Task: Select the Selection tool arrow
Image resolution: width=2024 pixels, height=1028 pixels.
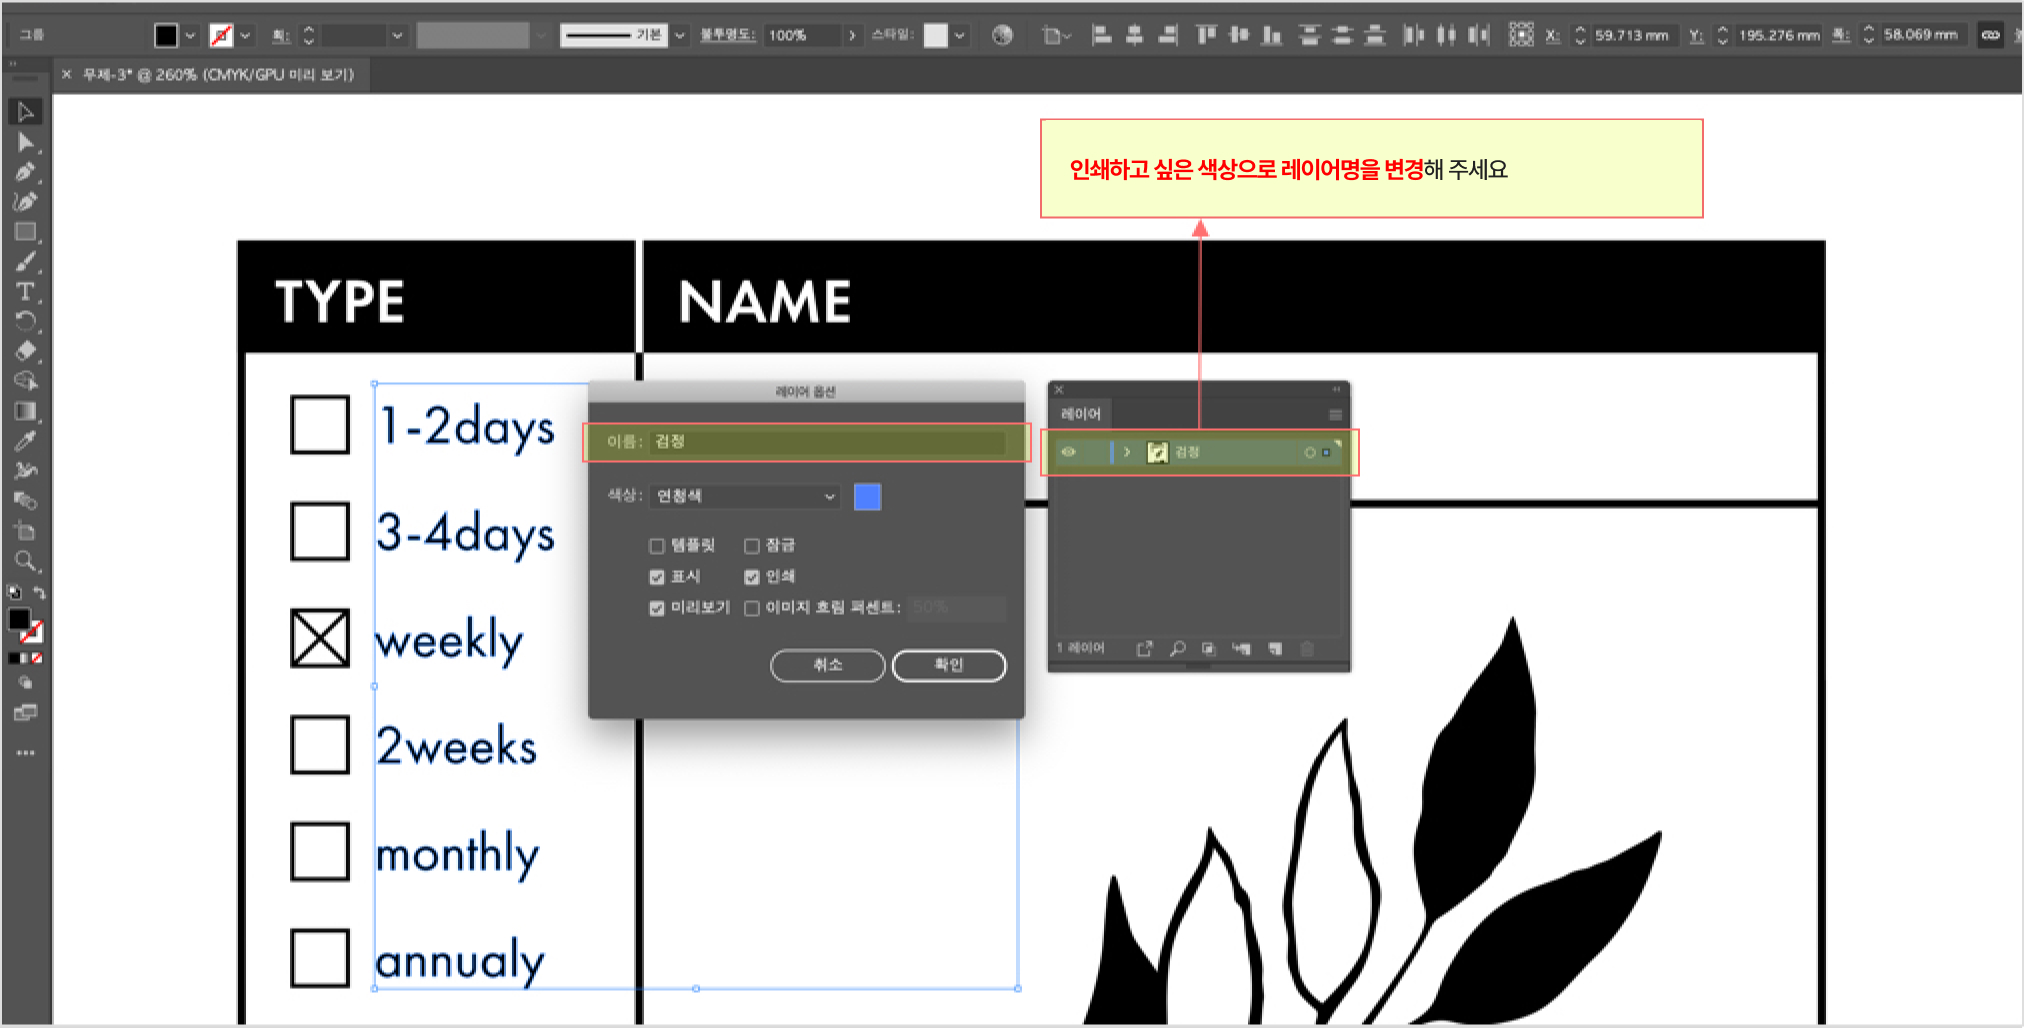Action: pos(25,112)
